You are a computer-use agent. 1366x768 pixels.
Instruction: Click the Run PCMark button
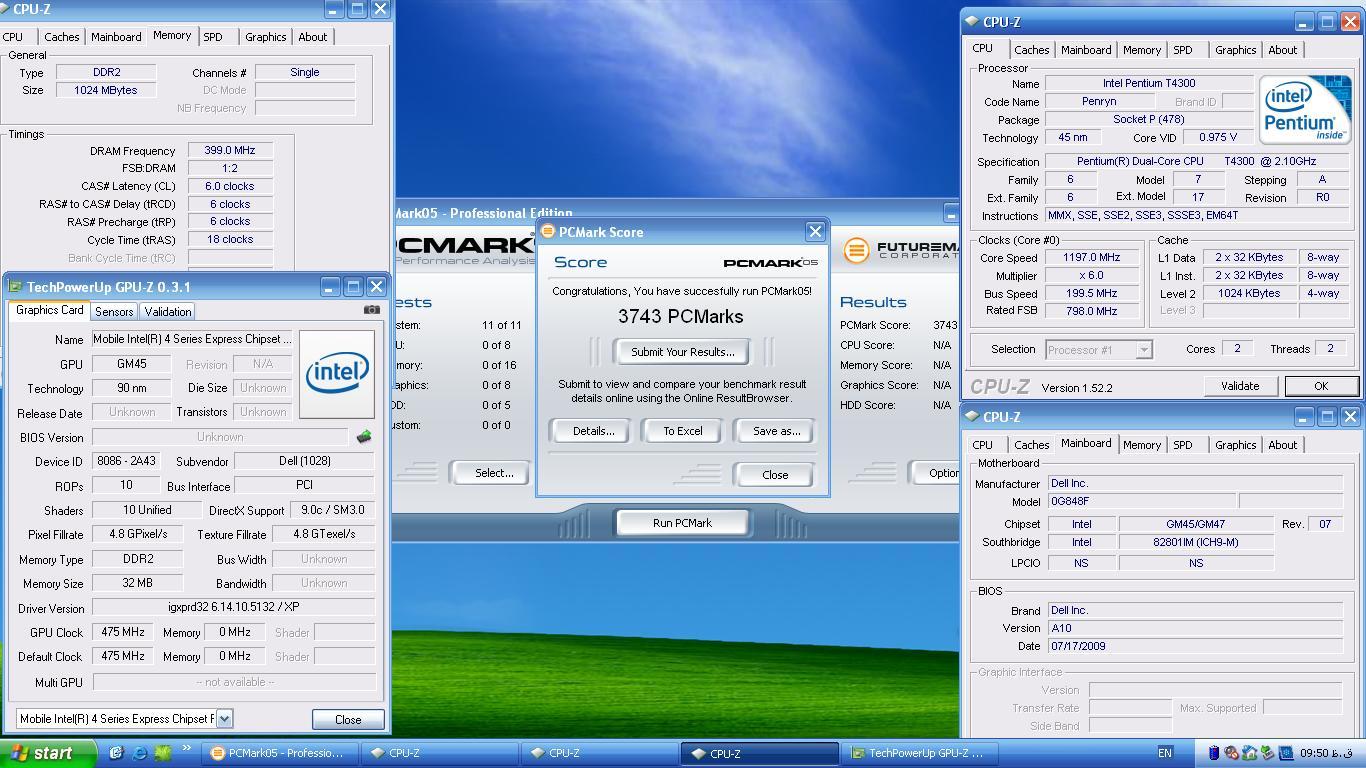[x=682, y=523]
